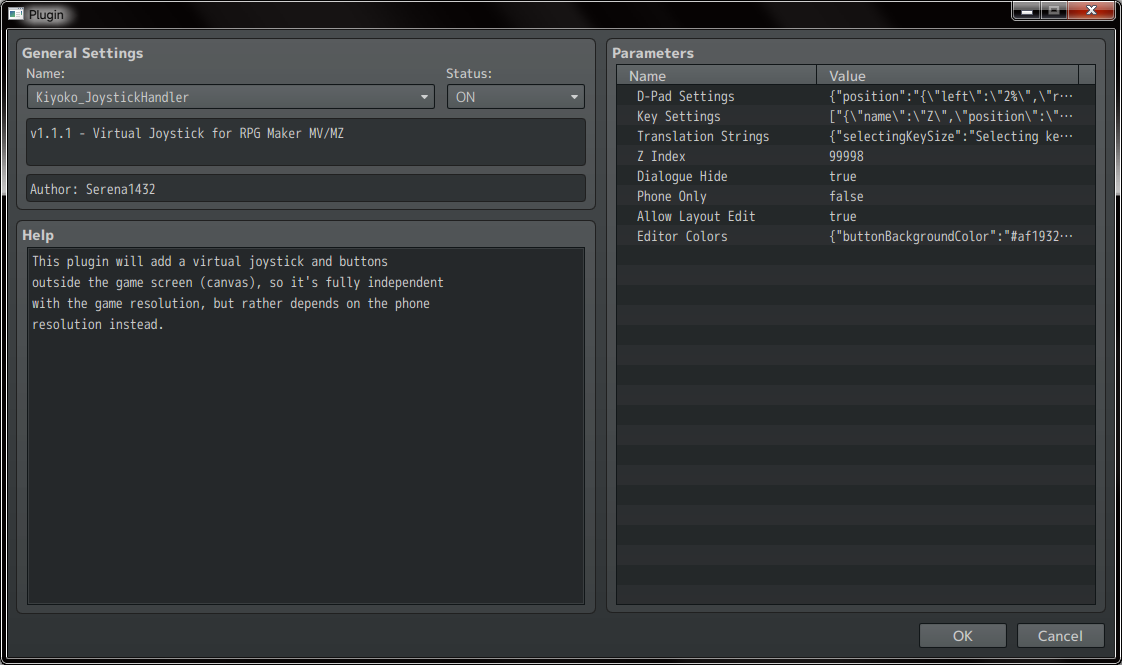Viewport: 1122px width, 665px height.
Task: Open the plugin Name dropdown
Action: [230, 97]
